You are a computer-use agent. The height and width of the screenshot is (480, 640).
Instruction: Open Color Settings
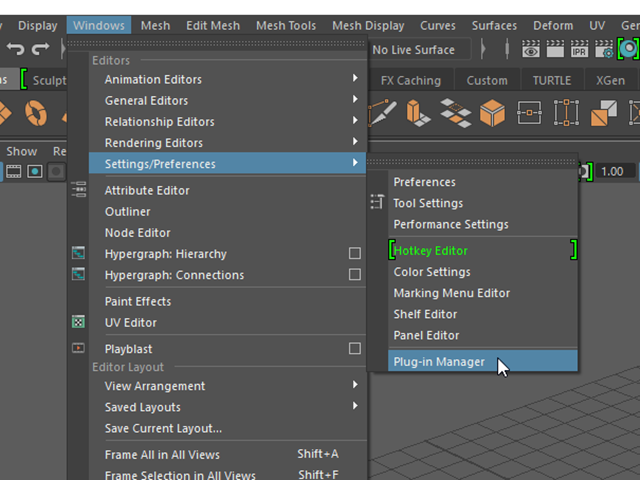pyautogui.click(x=483, y=271)
